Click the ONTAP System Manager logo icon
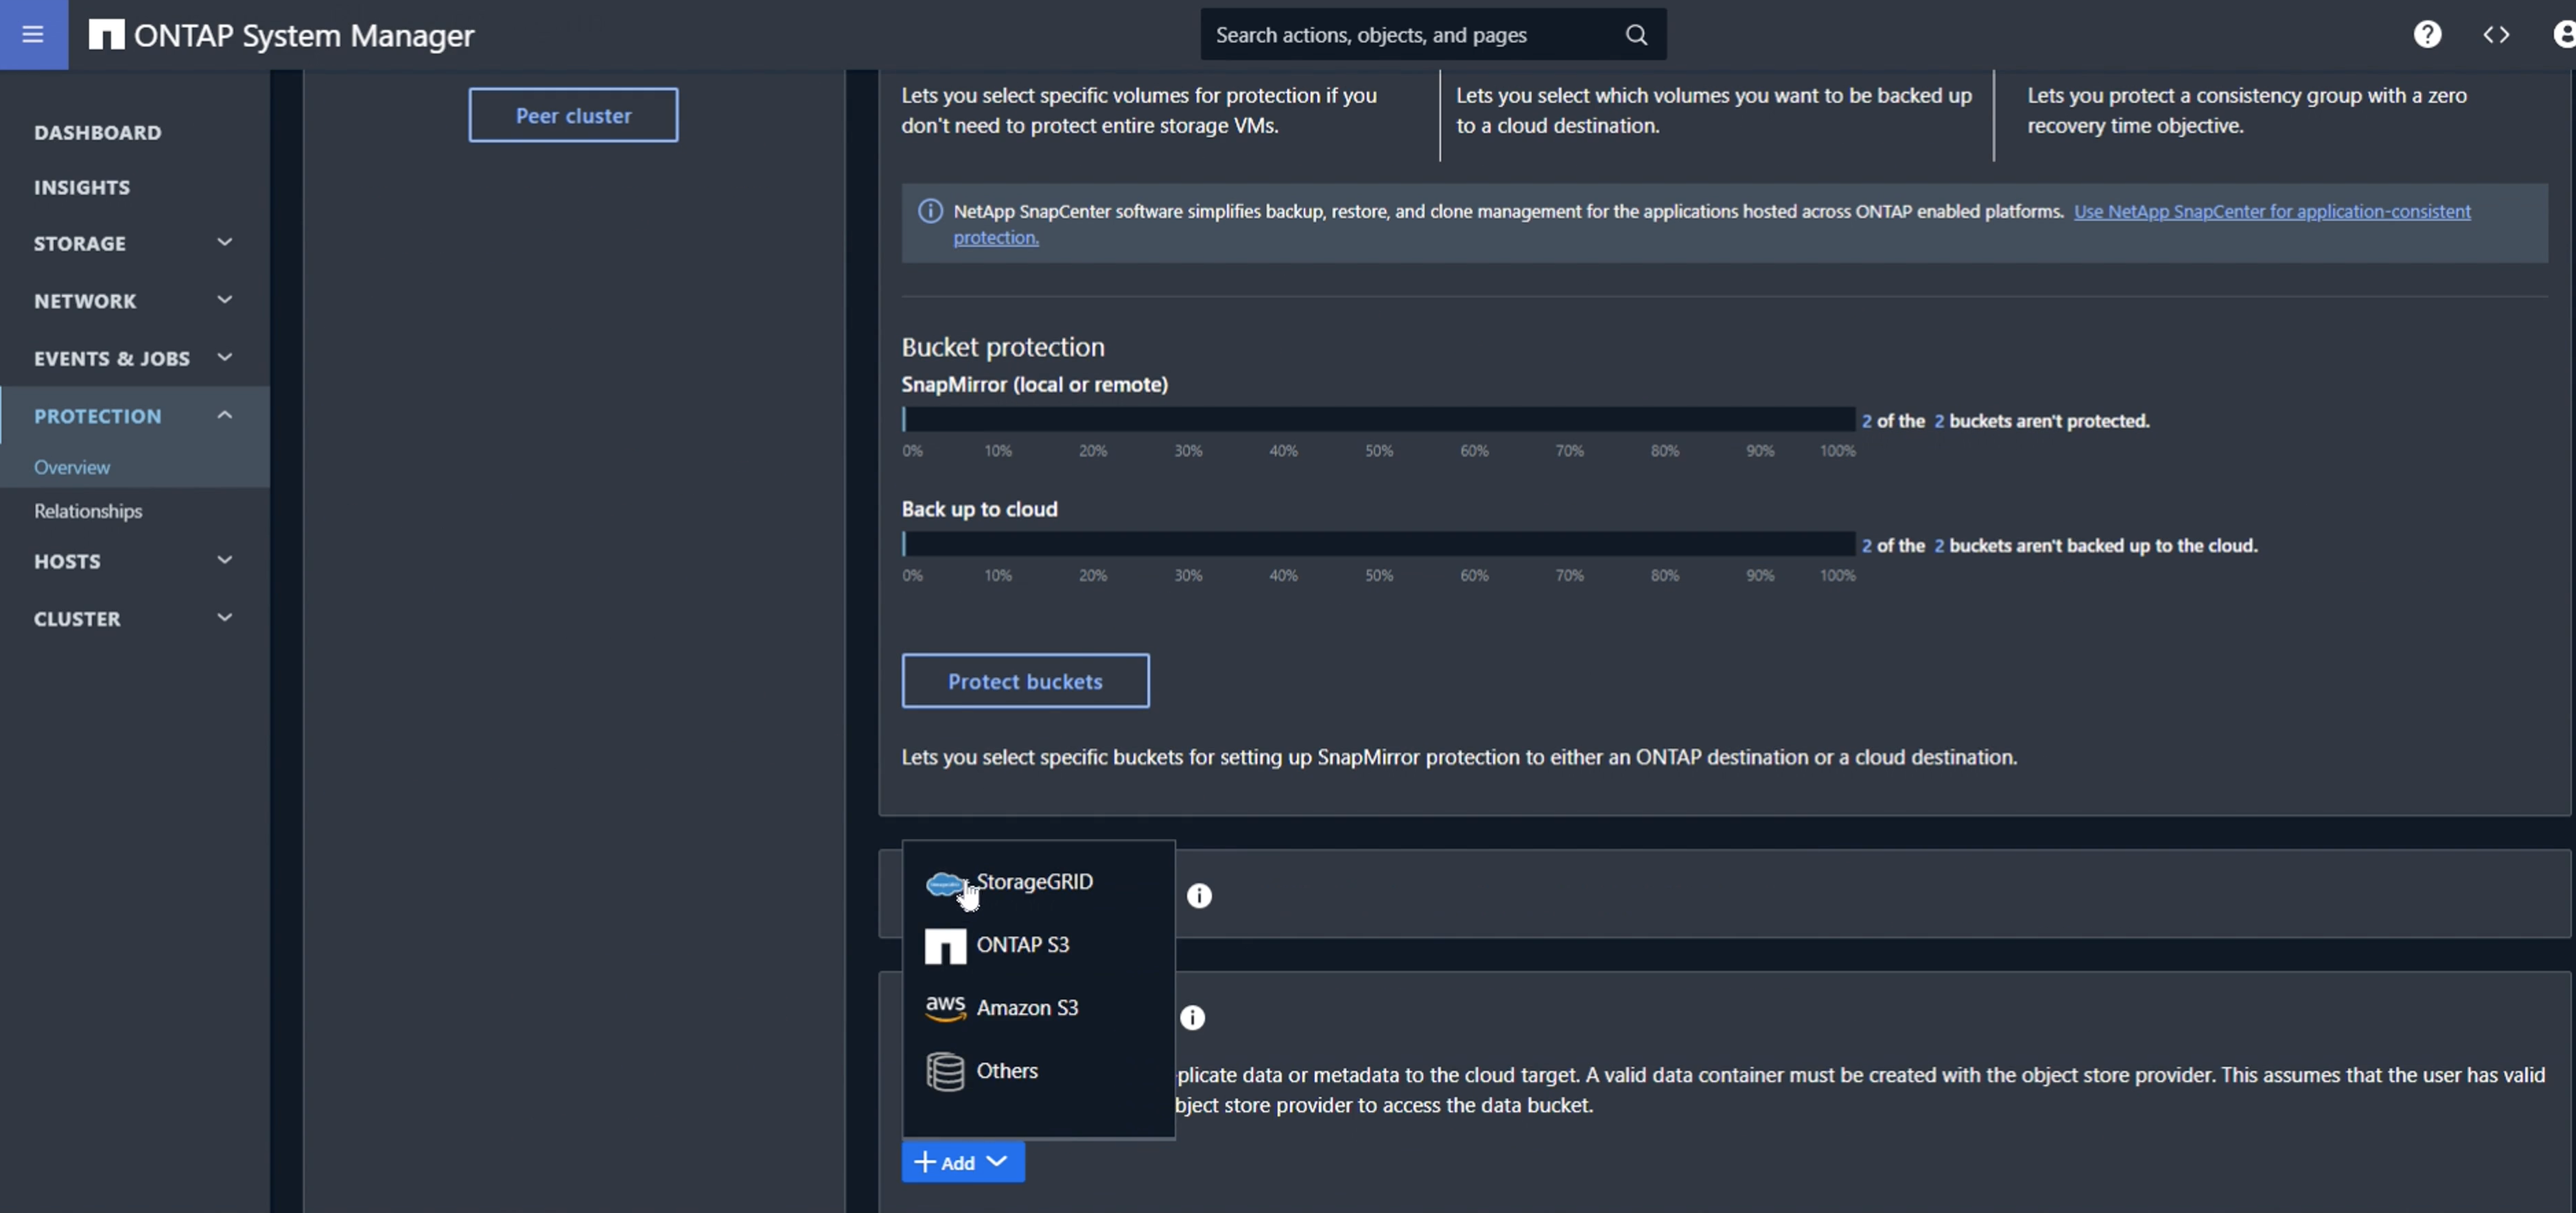The image size is (2576, 1213). 104,33
